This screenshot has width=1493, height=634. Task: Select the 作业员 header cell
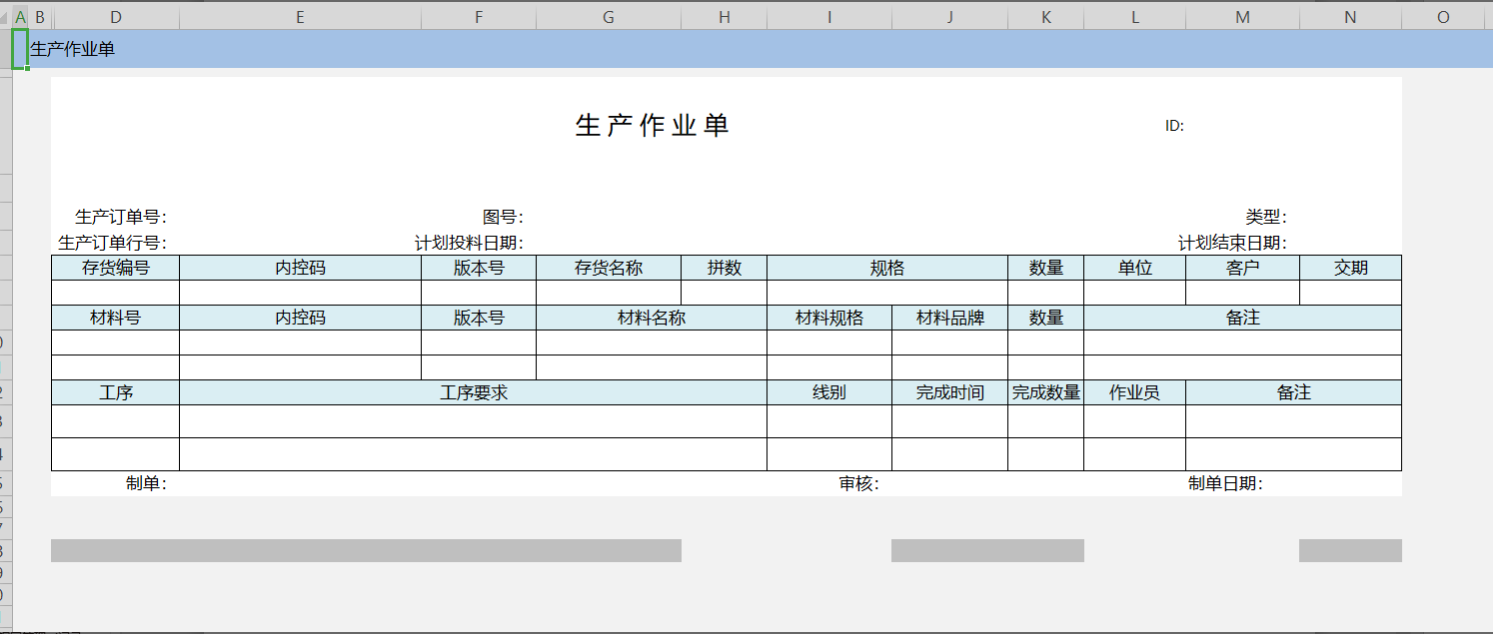(x=1134, y=393)
